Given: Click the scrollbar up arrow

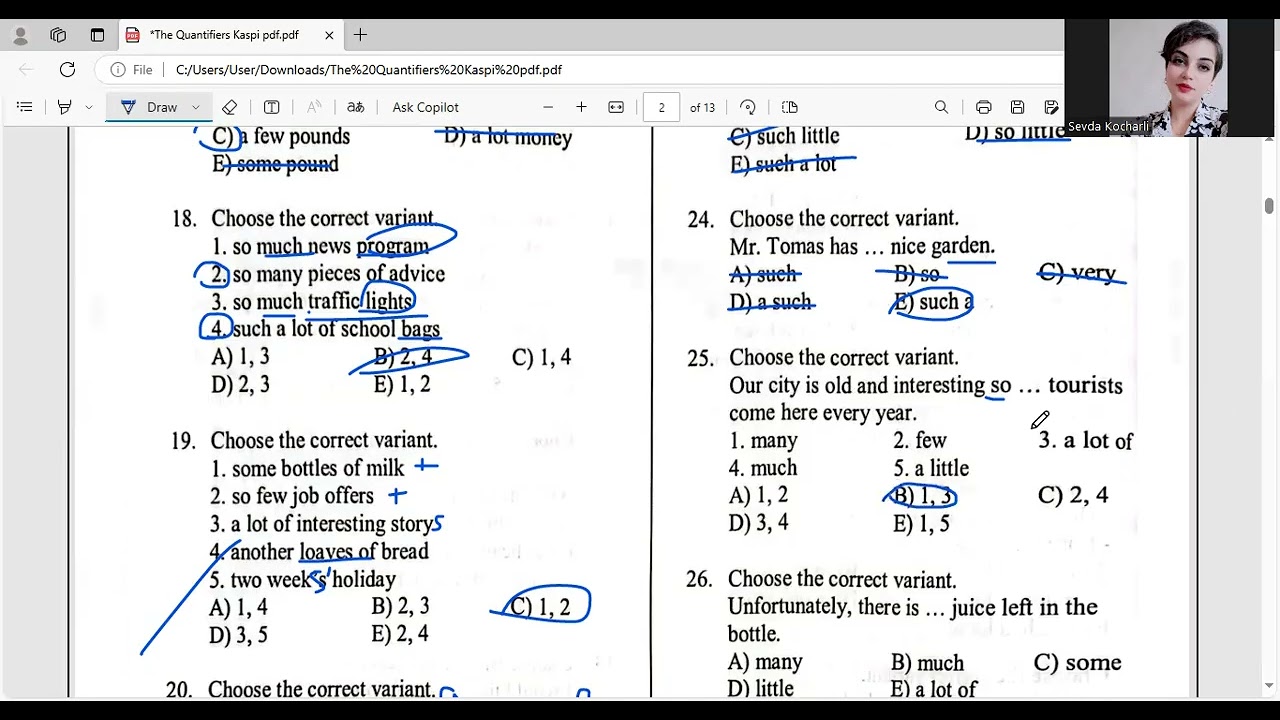Looking at the screenshot, I should point(1269,138).
